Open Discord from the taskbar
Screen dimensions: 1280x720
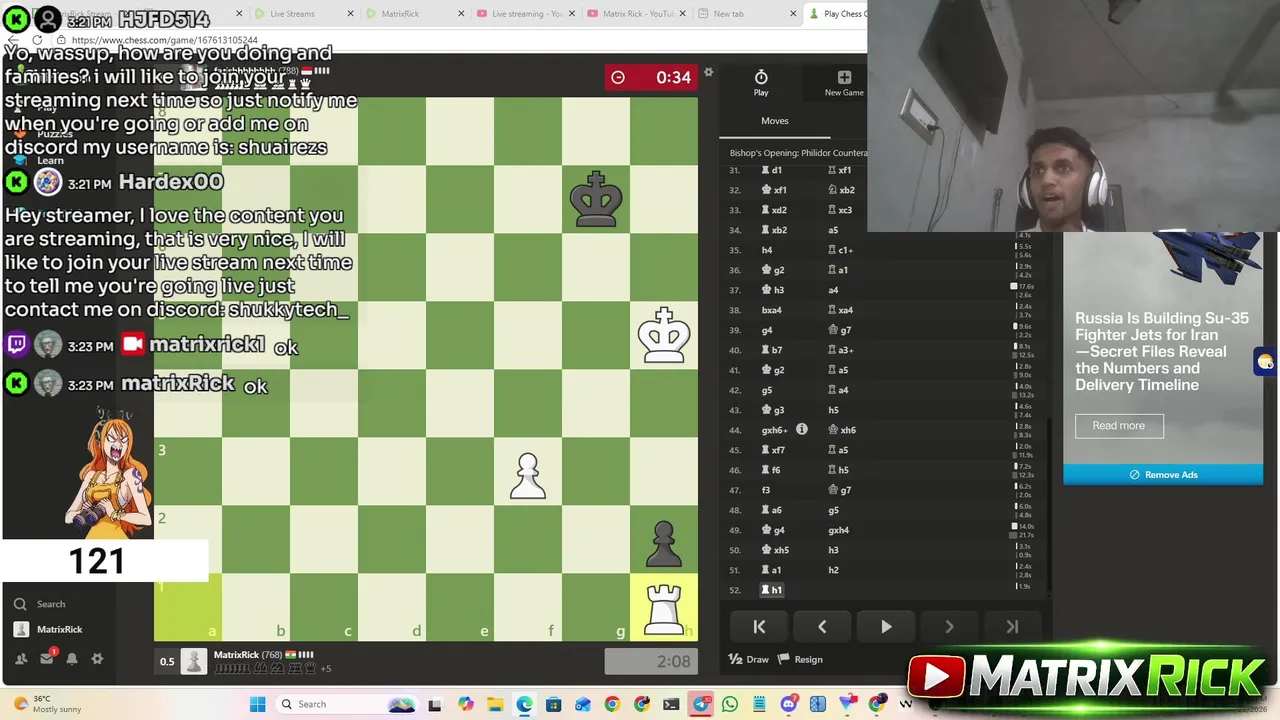click(x=789, y=704)
